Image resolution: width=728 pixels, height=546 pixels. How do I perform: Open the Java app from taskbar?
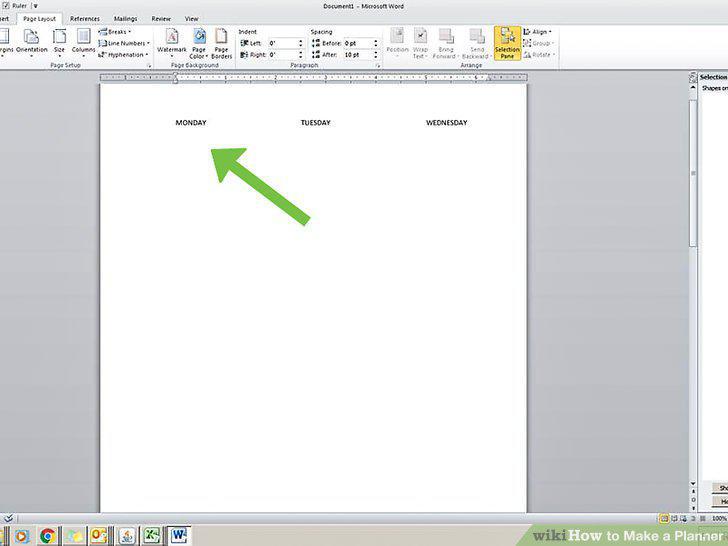pyautogui.click(x=126, y=536)
